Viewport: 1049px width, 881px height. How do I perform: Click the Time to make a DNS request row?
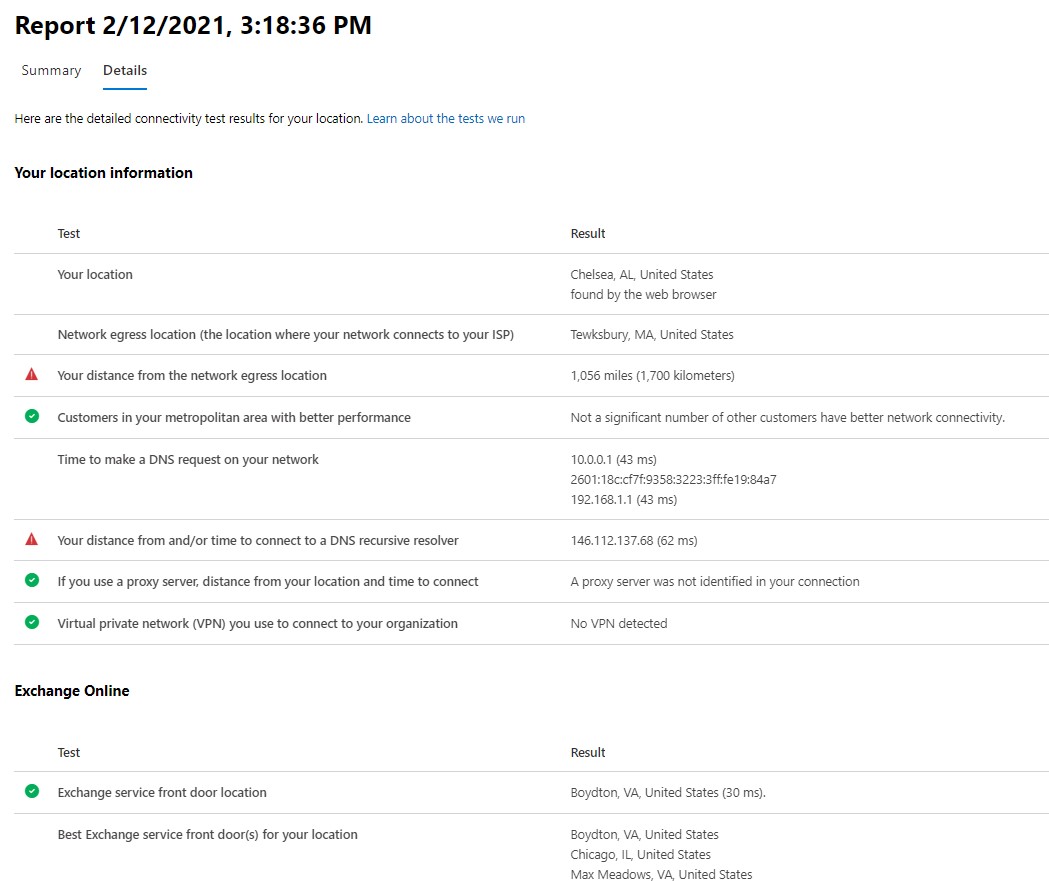[x=531, y=479]
